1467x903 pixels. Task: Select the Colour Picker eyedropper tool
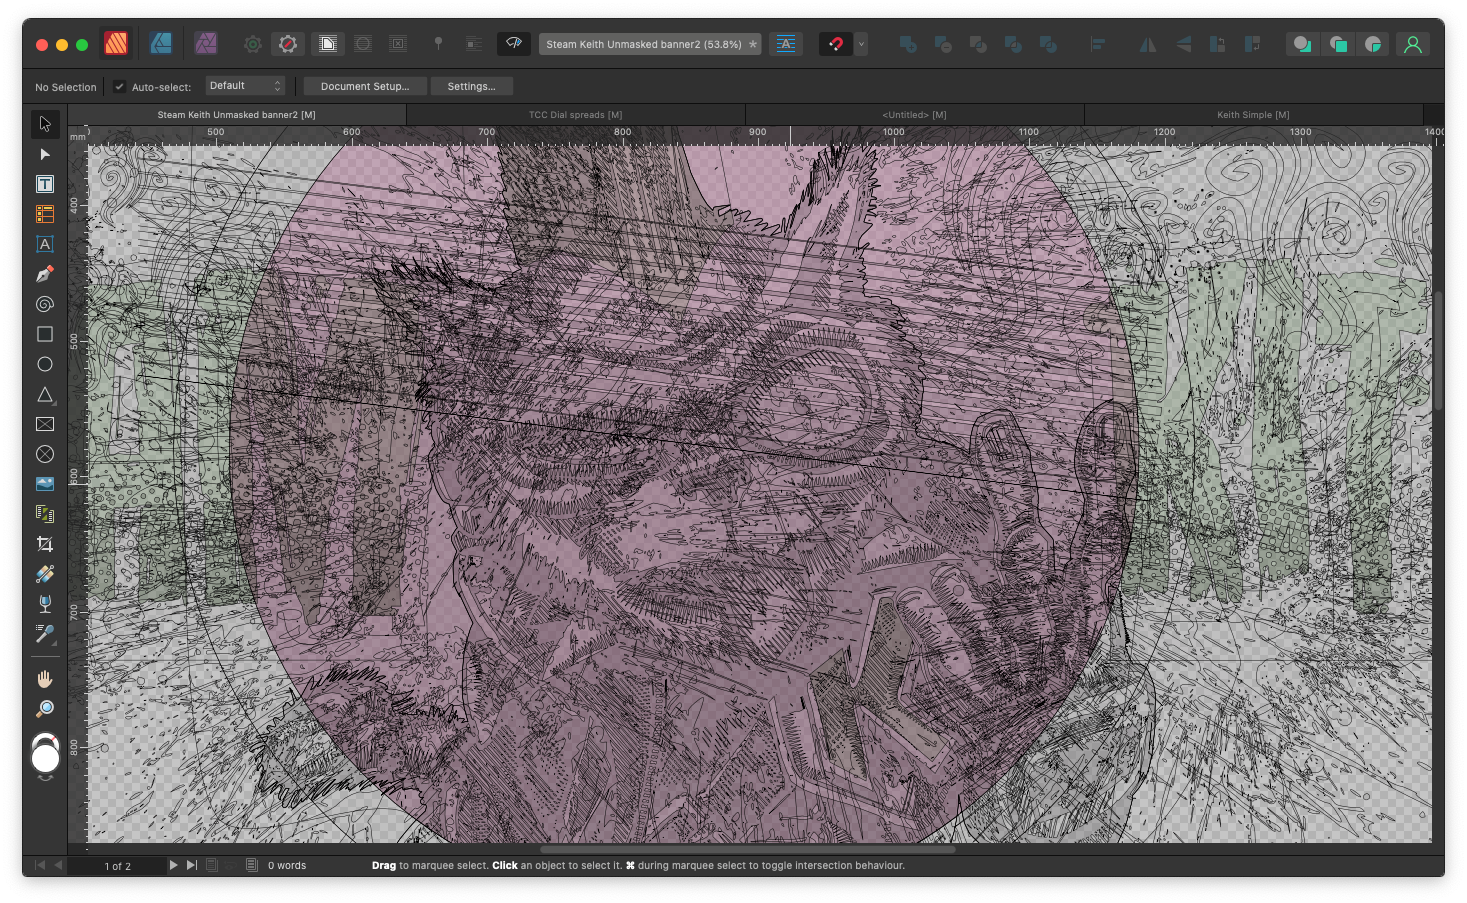(x=44, y=634)
